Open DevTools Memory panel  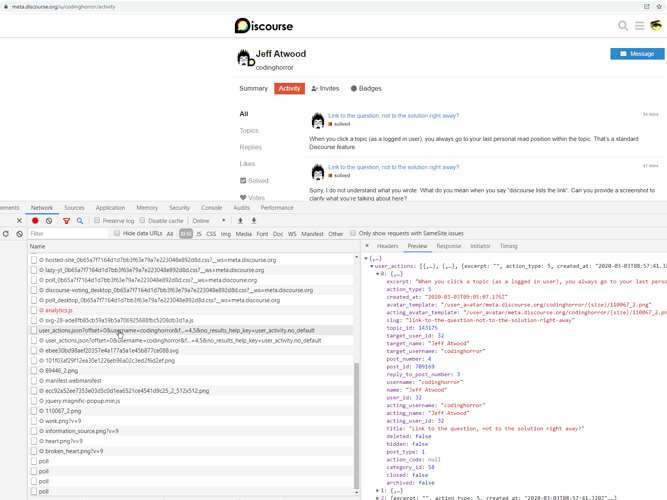pyautogui.click(x=147, y=208)
